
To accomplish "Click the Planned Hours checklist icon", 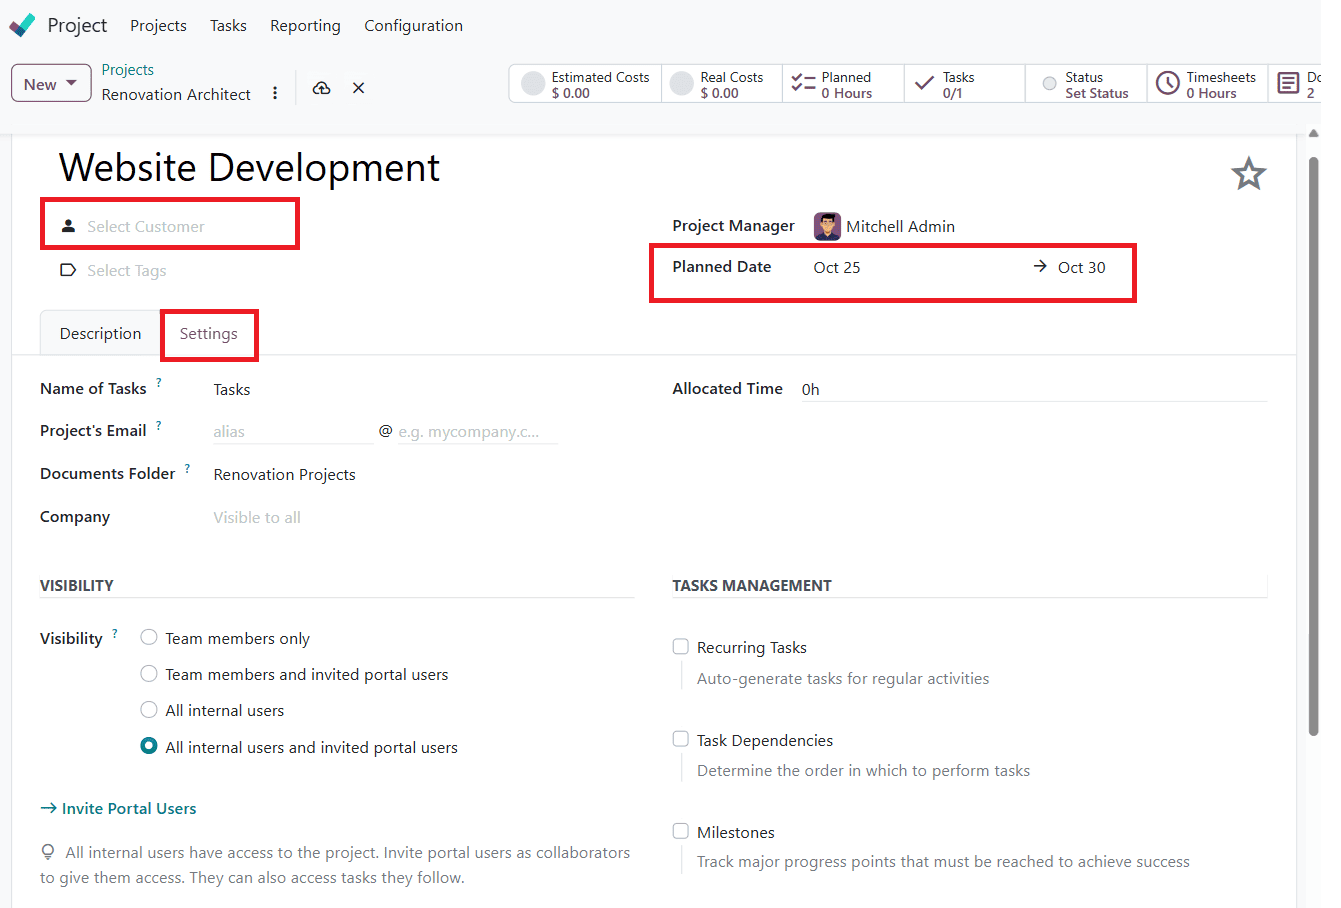I will coord(803,83).
